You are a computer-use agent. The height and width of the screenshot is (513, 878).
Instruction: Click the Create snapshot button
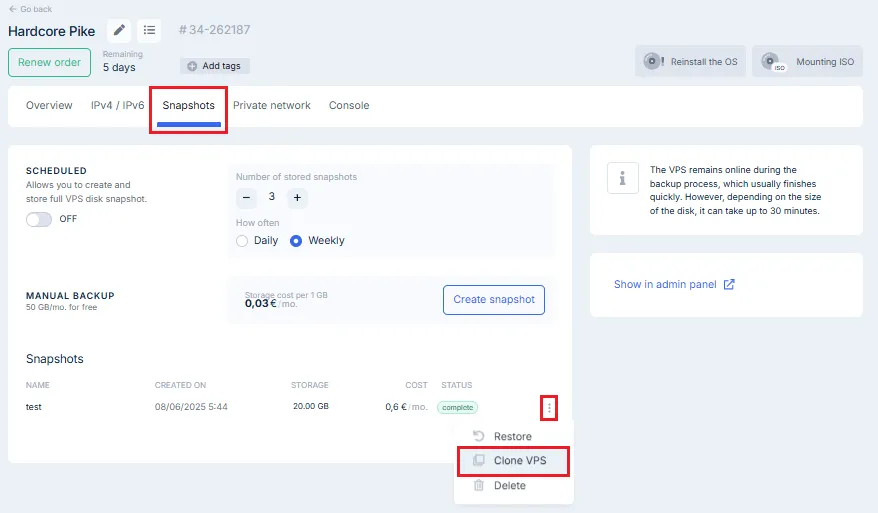(x=494, y=300)
